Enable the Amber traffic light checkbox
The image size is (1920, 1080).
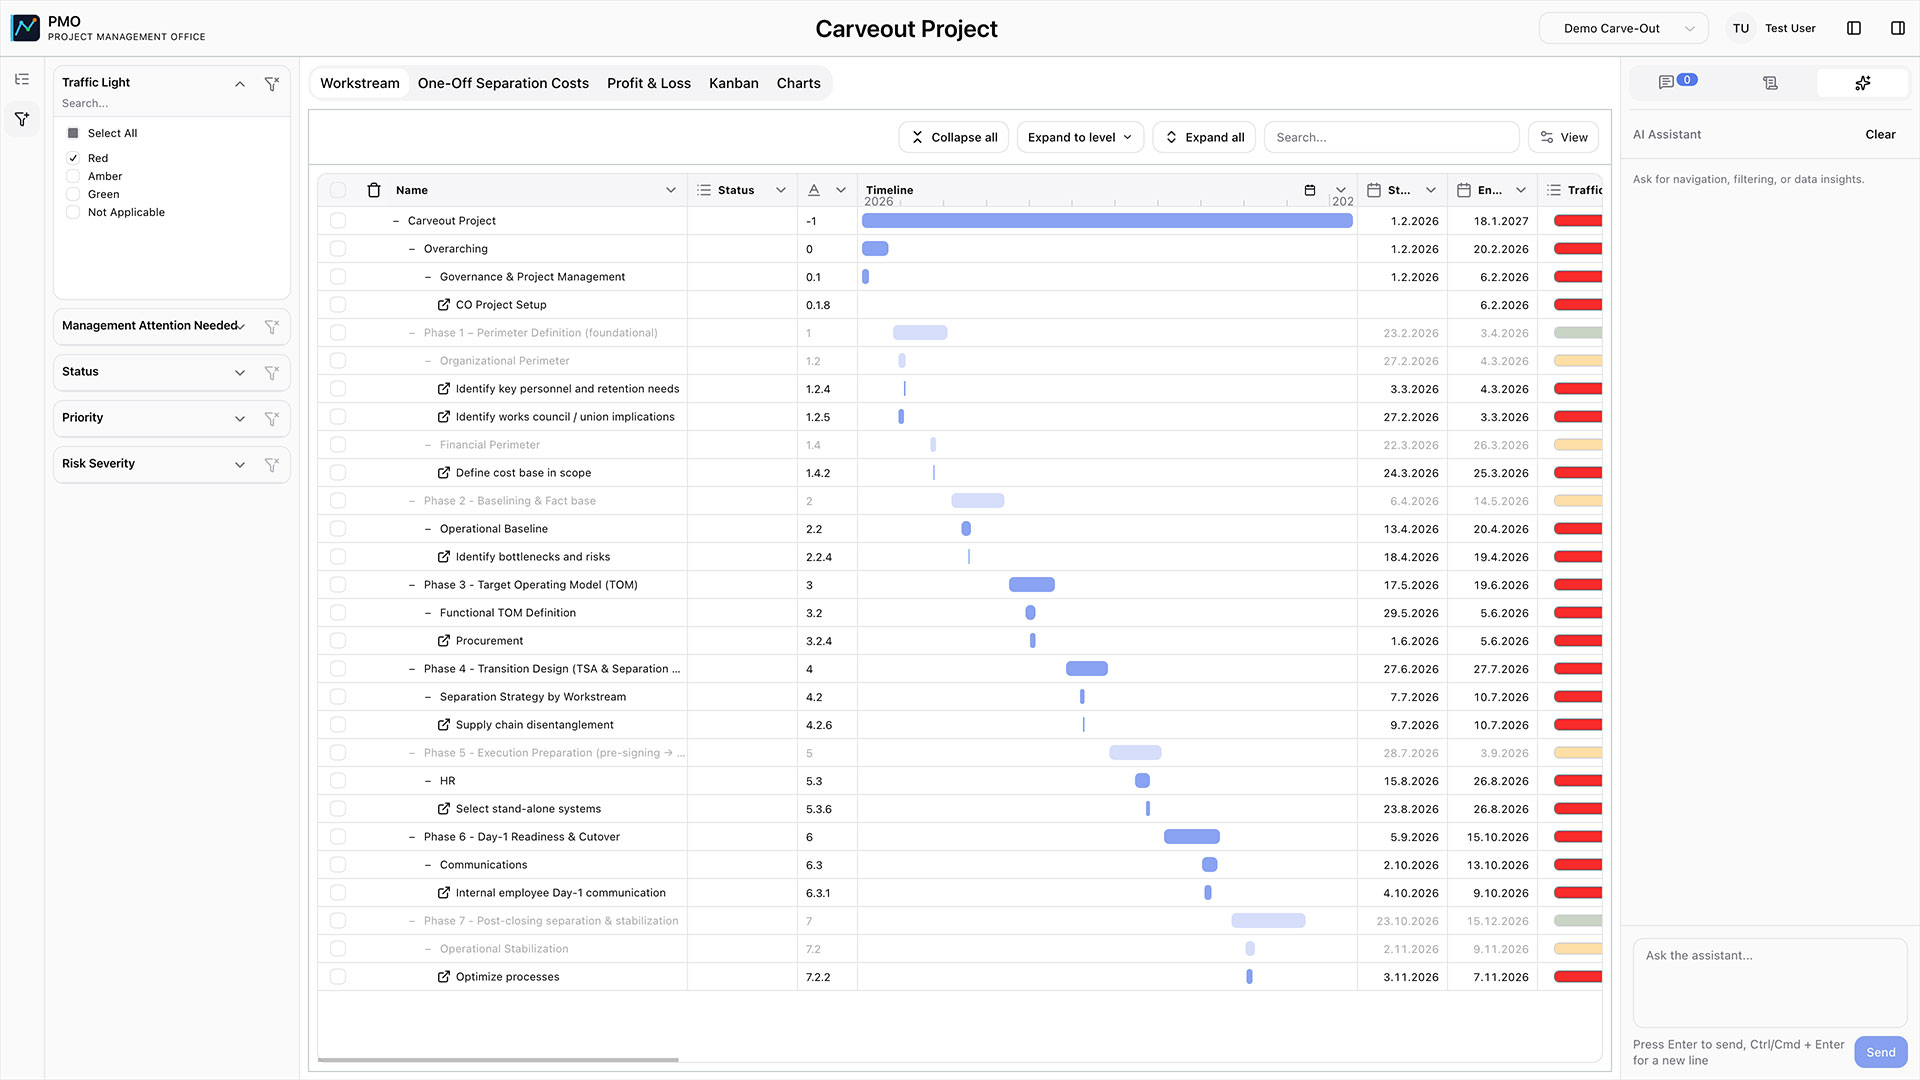[73, 176]
